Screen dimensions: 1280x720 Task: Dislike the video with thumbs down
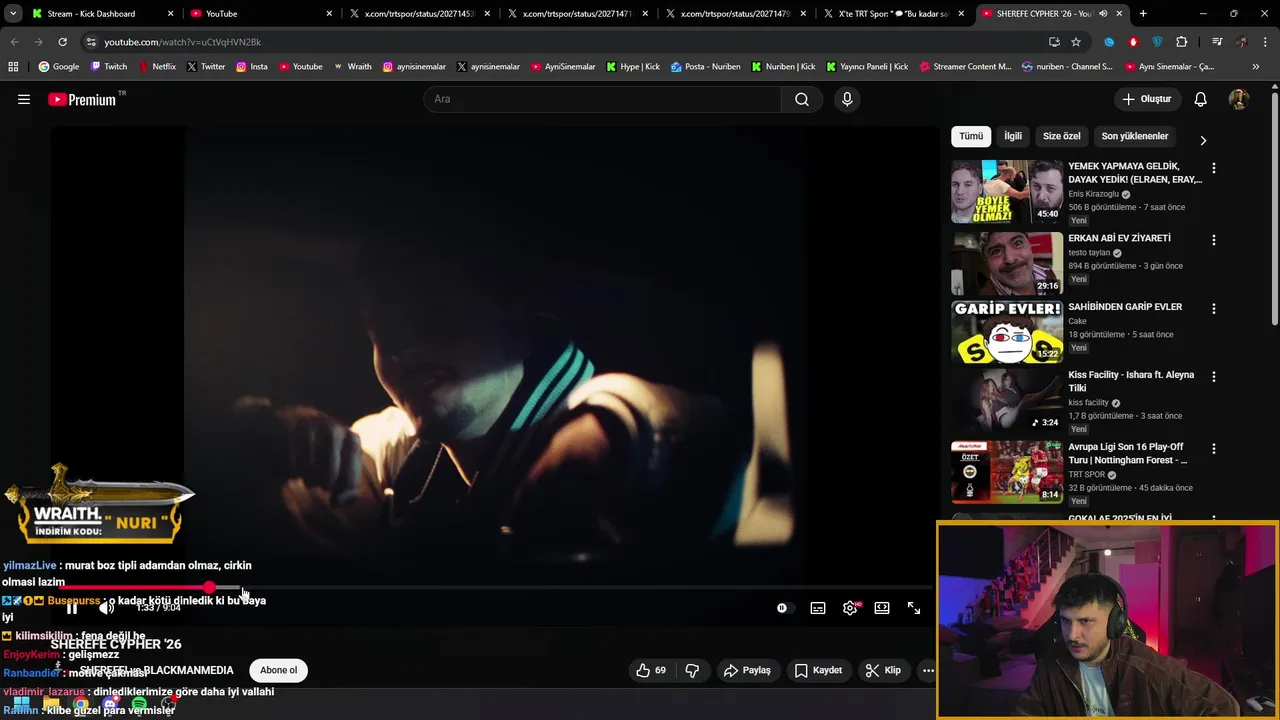pyautogui.click(x=692, y=670)
